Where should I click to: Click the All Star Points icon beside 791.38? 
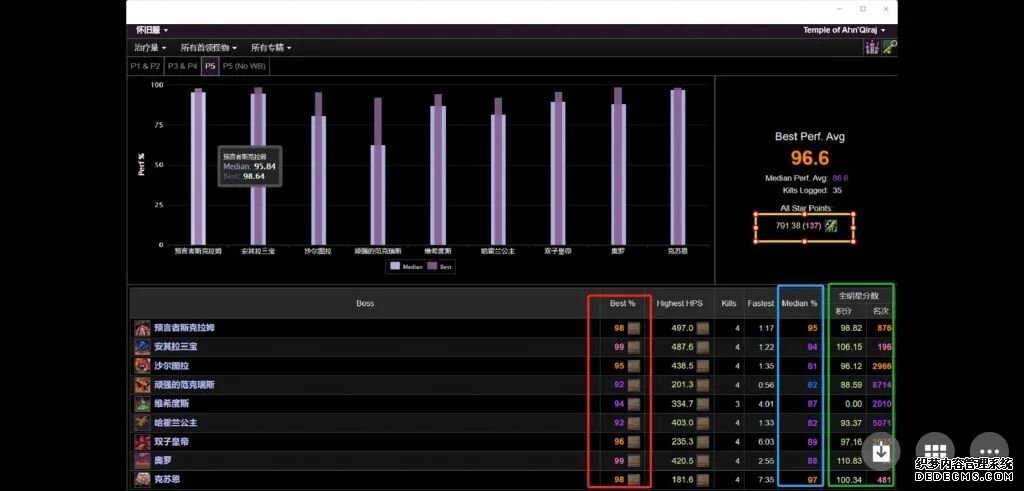pos(830,226)
